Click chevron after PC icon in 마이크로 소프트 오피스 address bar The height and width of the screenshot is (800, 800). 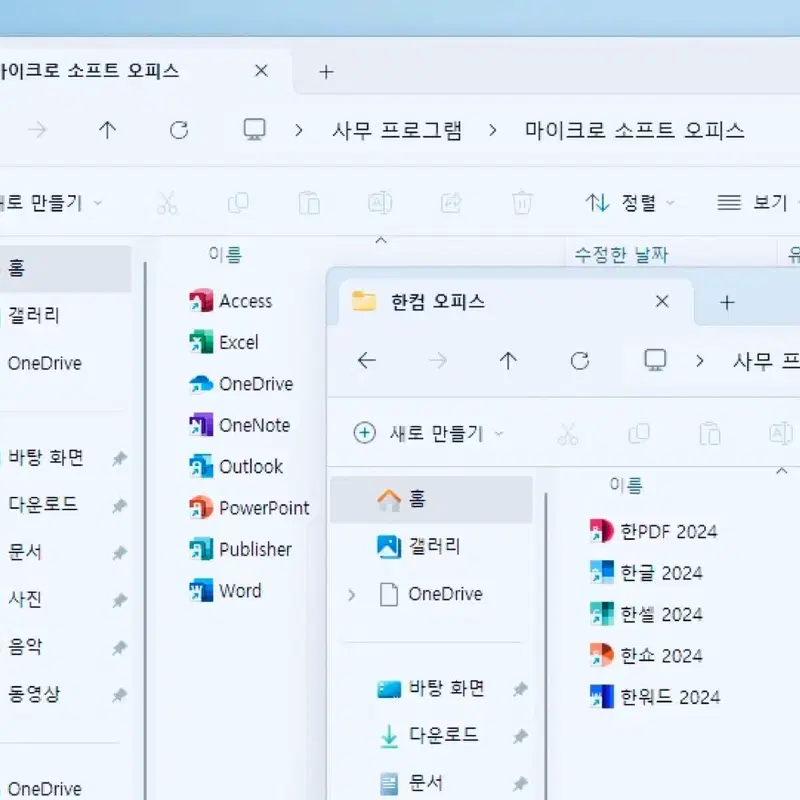click(x=299, y=131)
